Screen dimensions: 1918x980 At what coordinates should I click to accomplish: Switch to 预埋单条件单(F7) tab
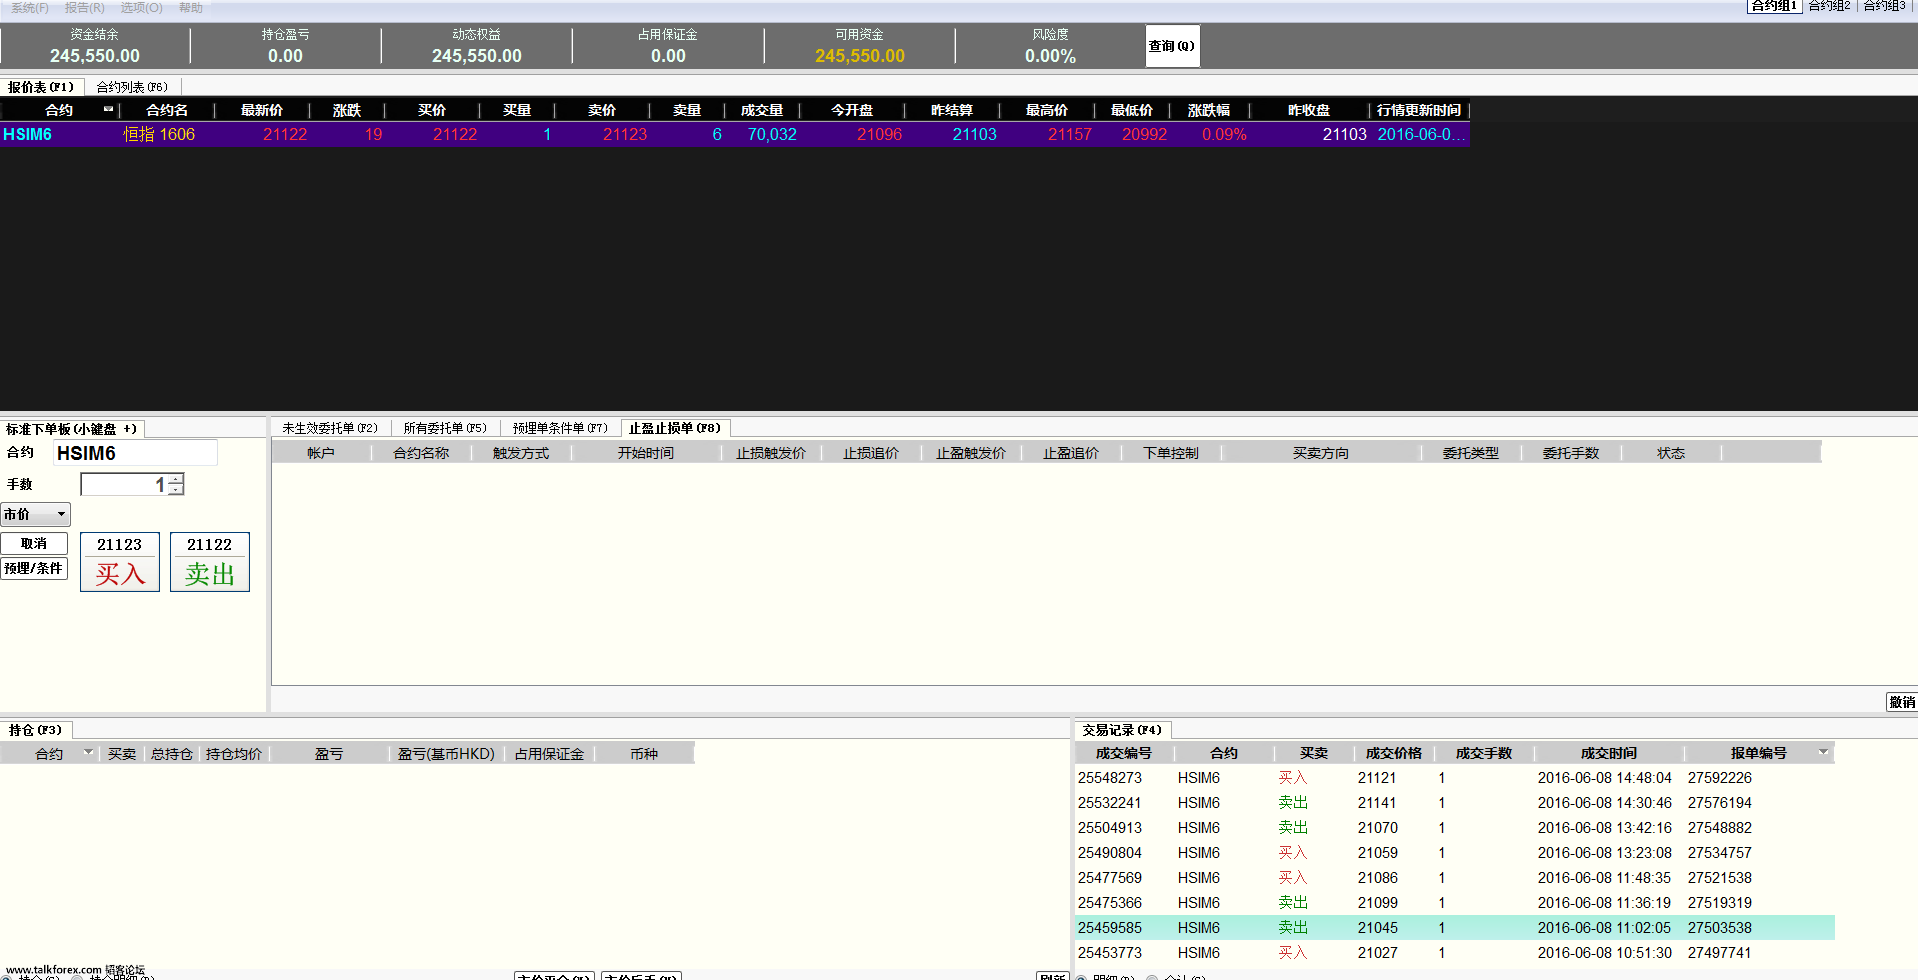point(560,428)
